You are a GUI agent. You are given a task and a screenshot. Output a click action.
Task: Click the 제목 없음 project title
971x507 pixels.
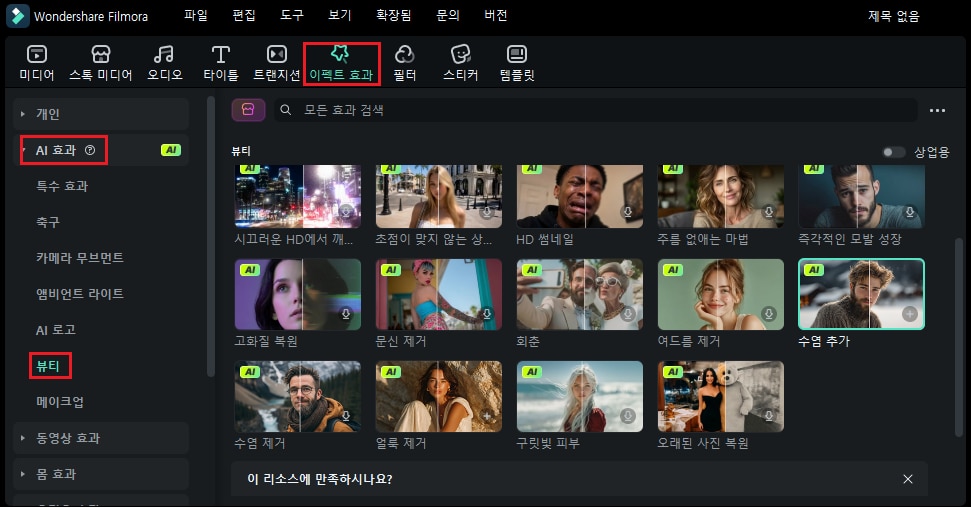[x=894, y=16]
